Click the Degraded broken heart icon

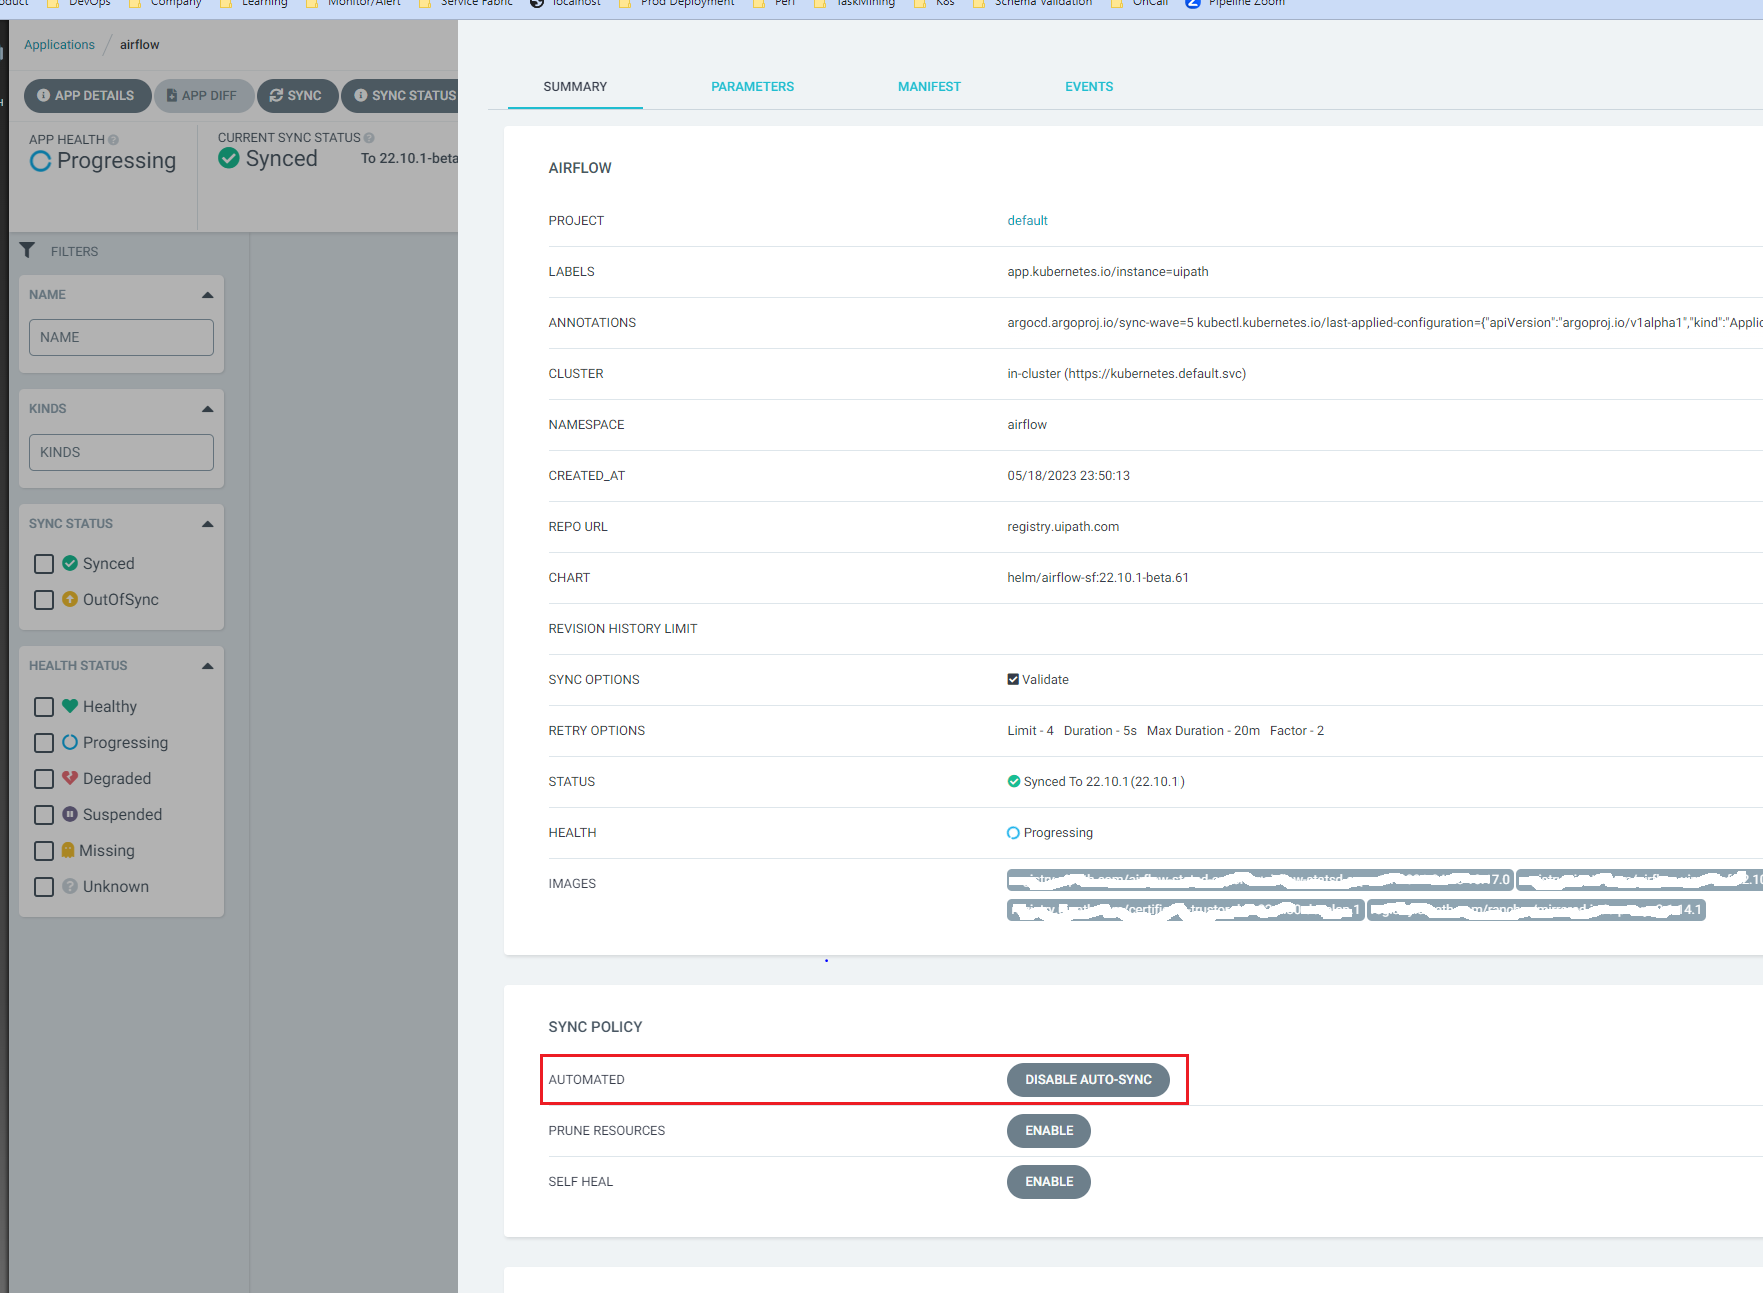(70, 778)
